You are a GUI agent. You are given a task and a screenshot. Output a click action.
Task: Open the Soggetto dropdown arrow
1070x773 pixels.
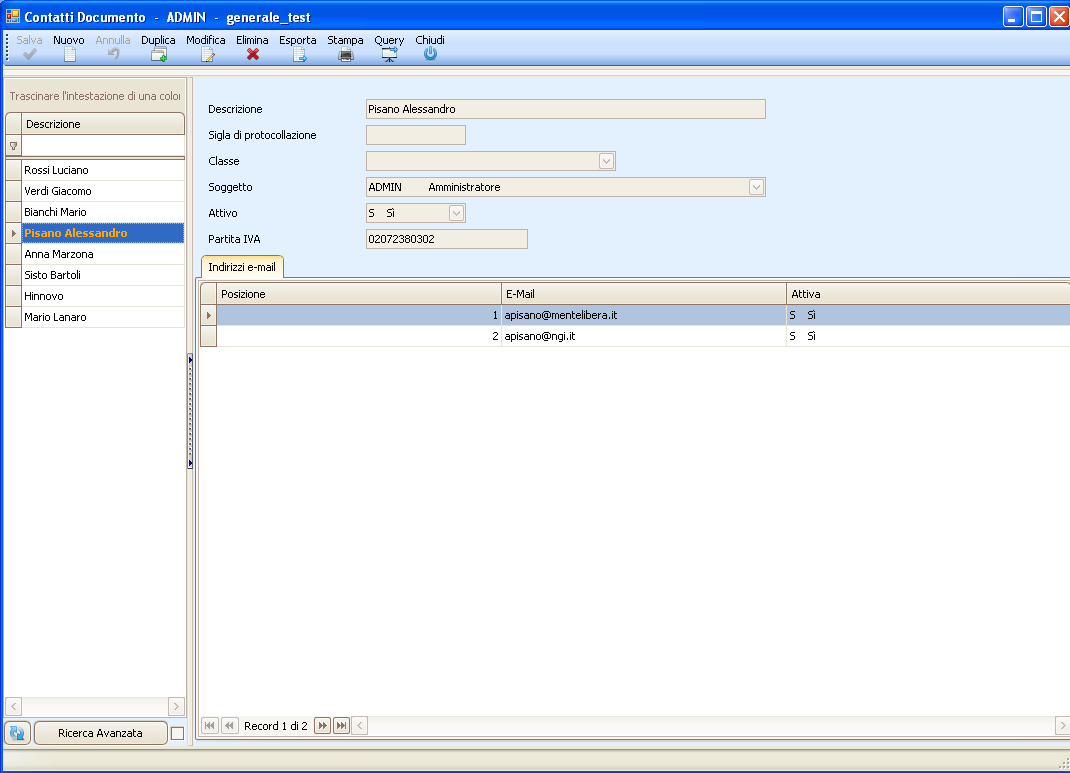point(756,187)
